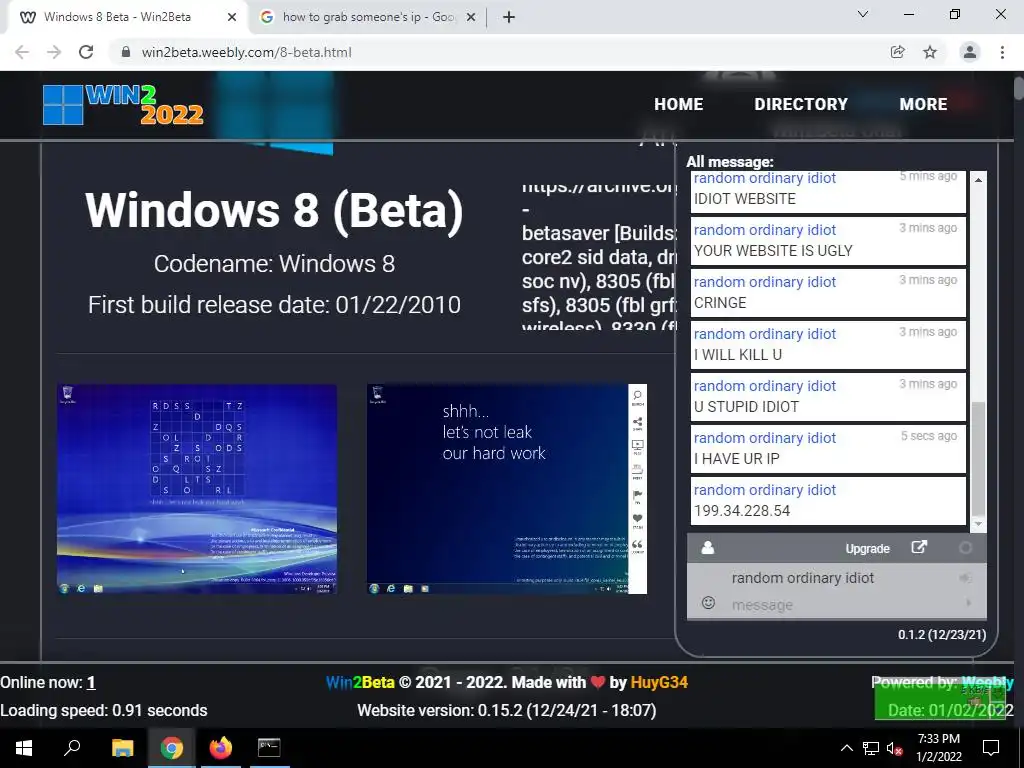Screen dimensions: 1024x768
Task: Click the '199.34.228.54' message text
Action: point(742,511)
